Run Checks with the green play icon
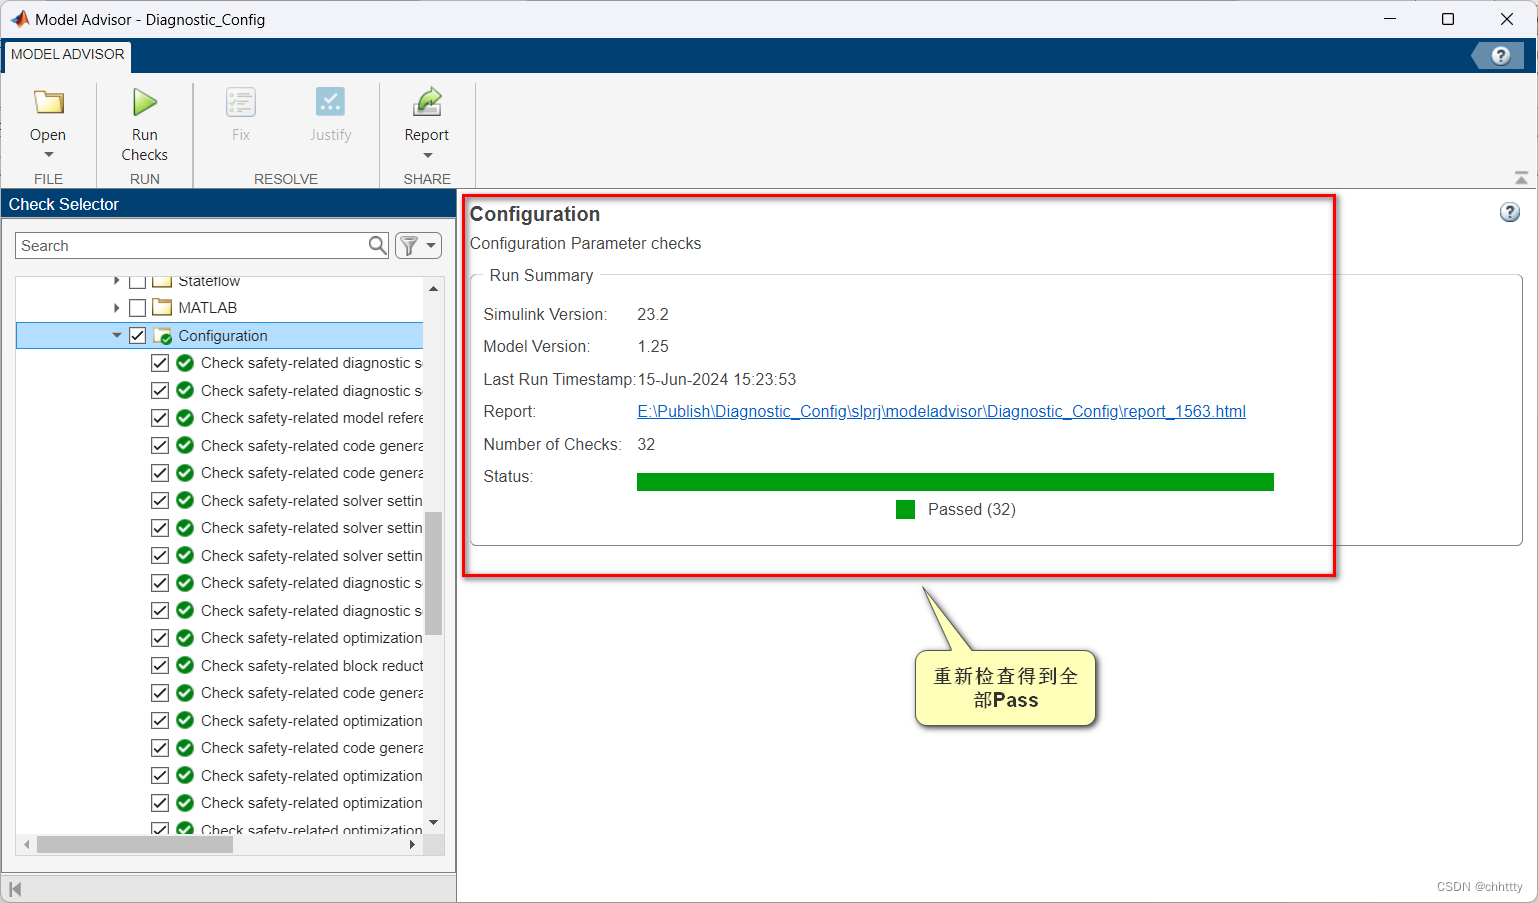 click(x=145, y=102)
